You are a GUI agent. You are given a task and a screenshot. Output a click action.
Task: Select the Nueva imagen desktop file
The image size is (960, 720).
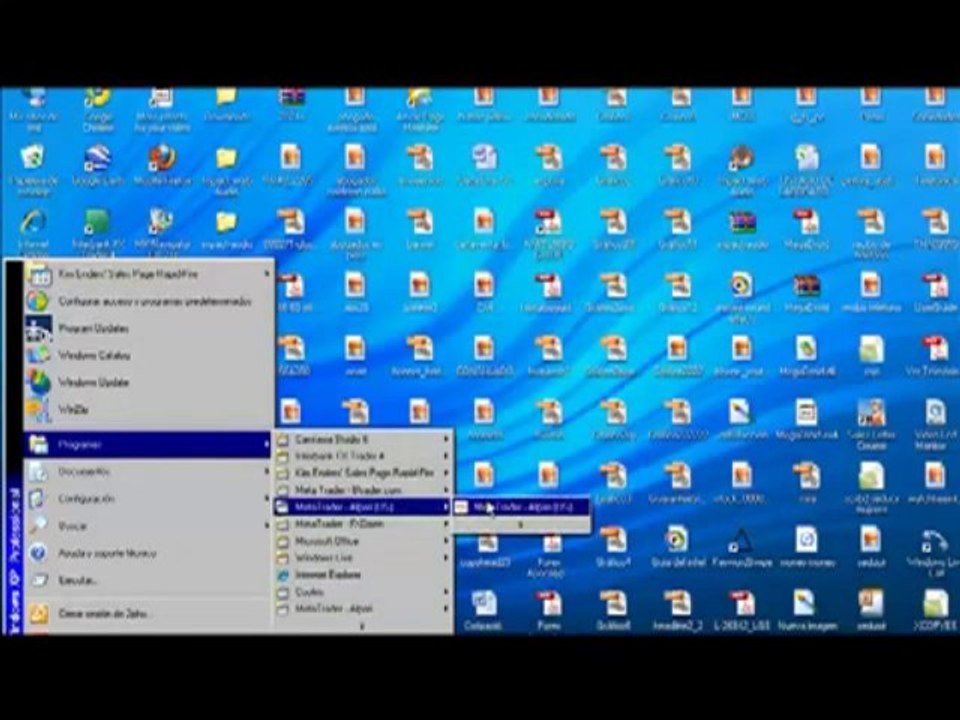click(806, 610)
